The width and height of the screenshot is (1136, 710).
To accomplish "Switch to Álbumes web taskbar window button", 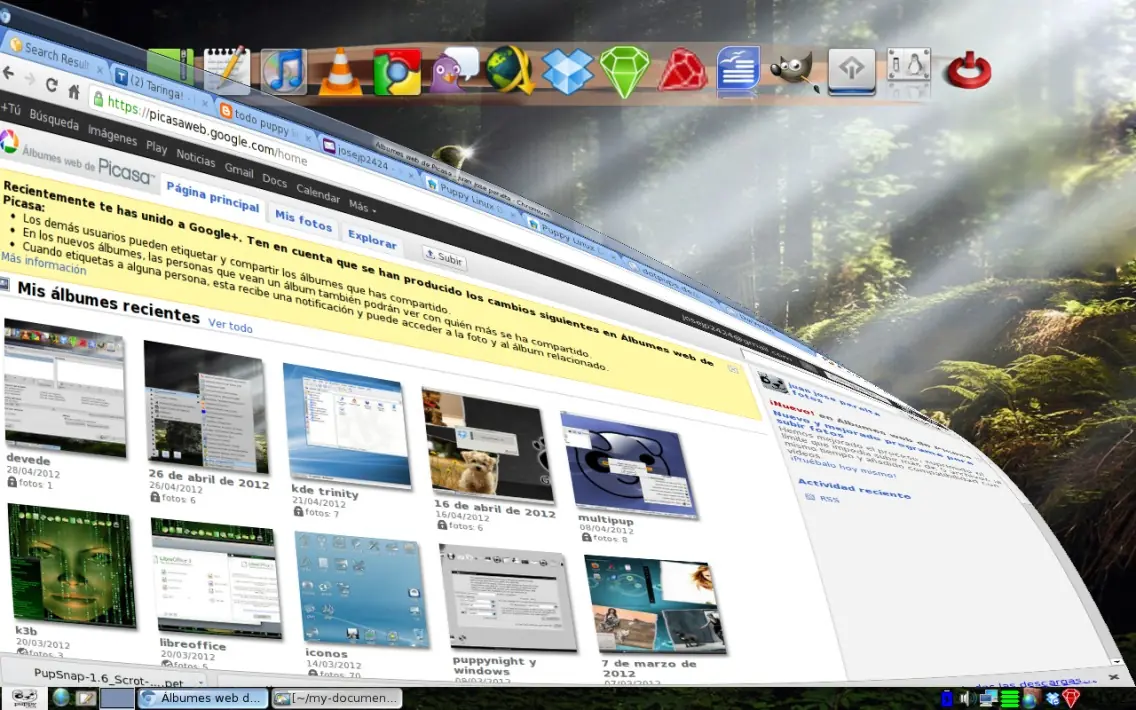I will pyautogui.click(x=201, y=698).
